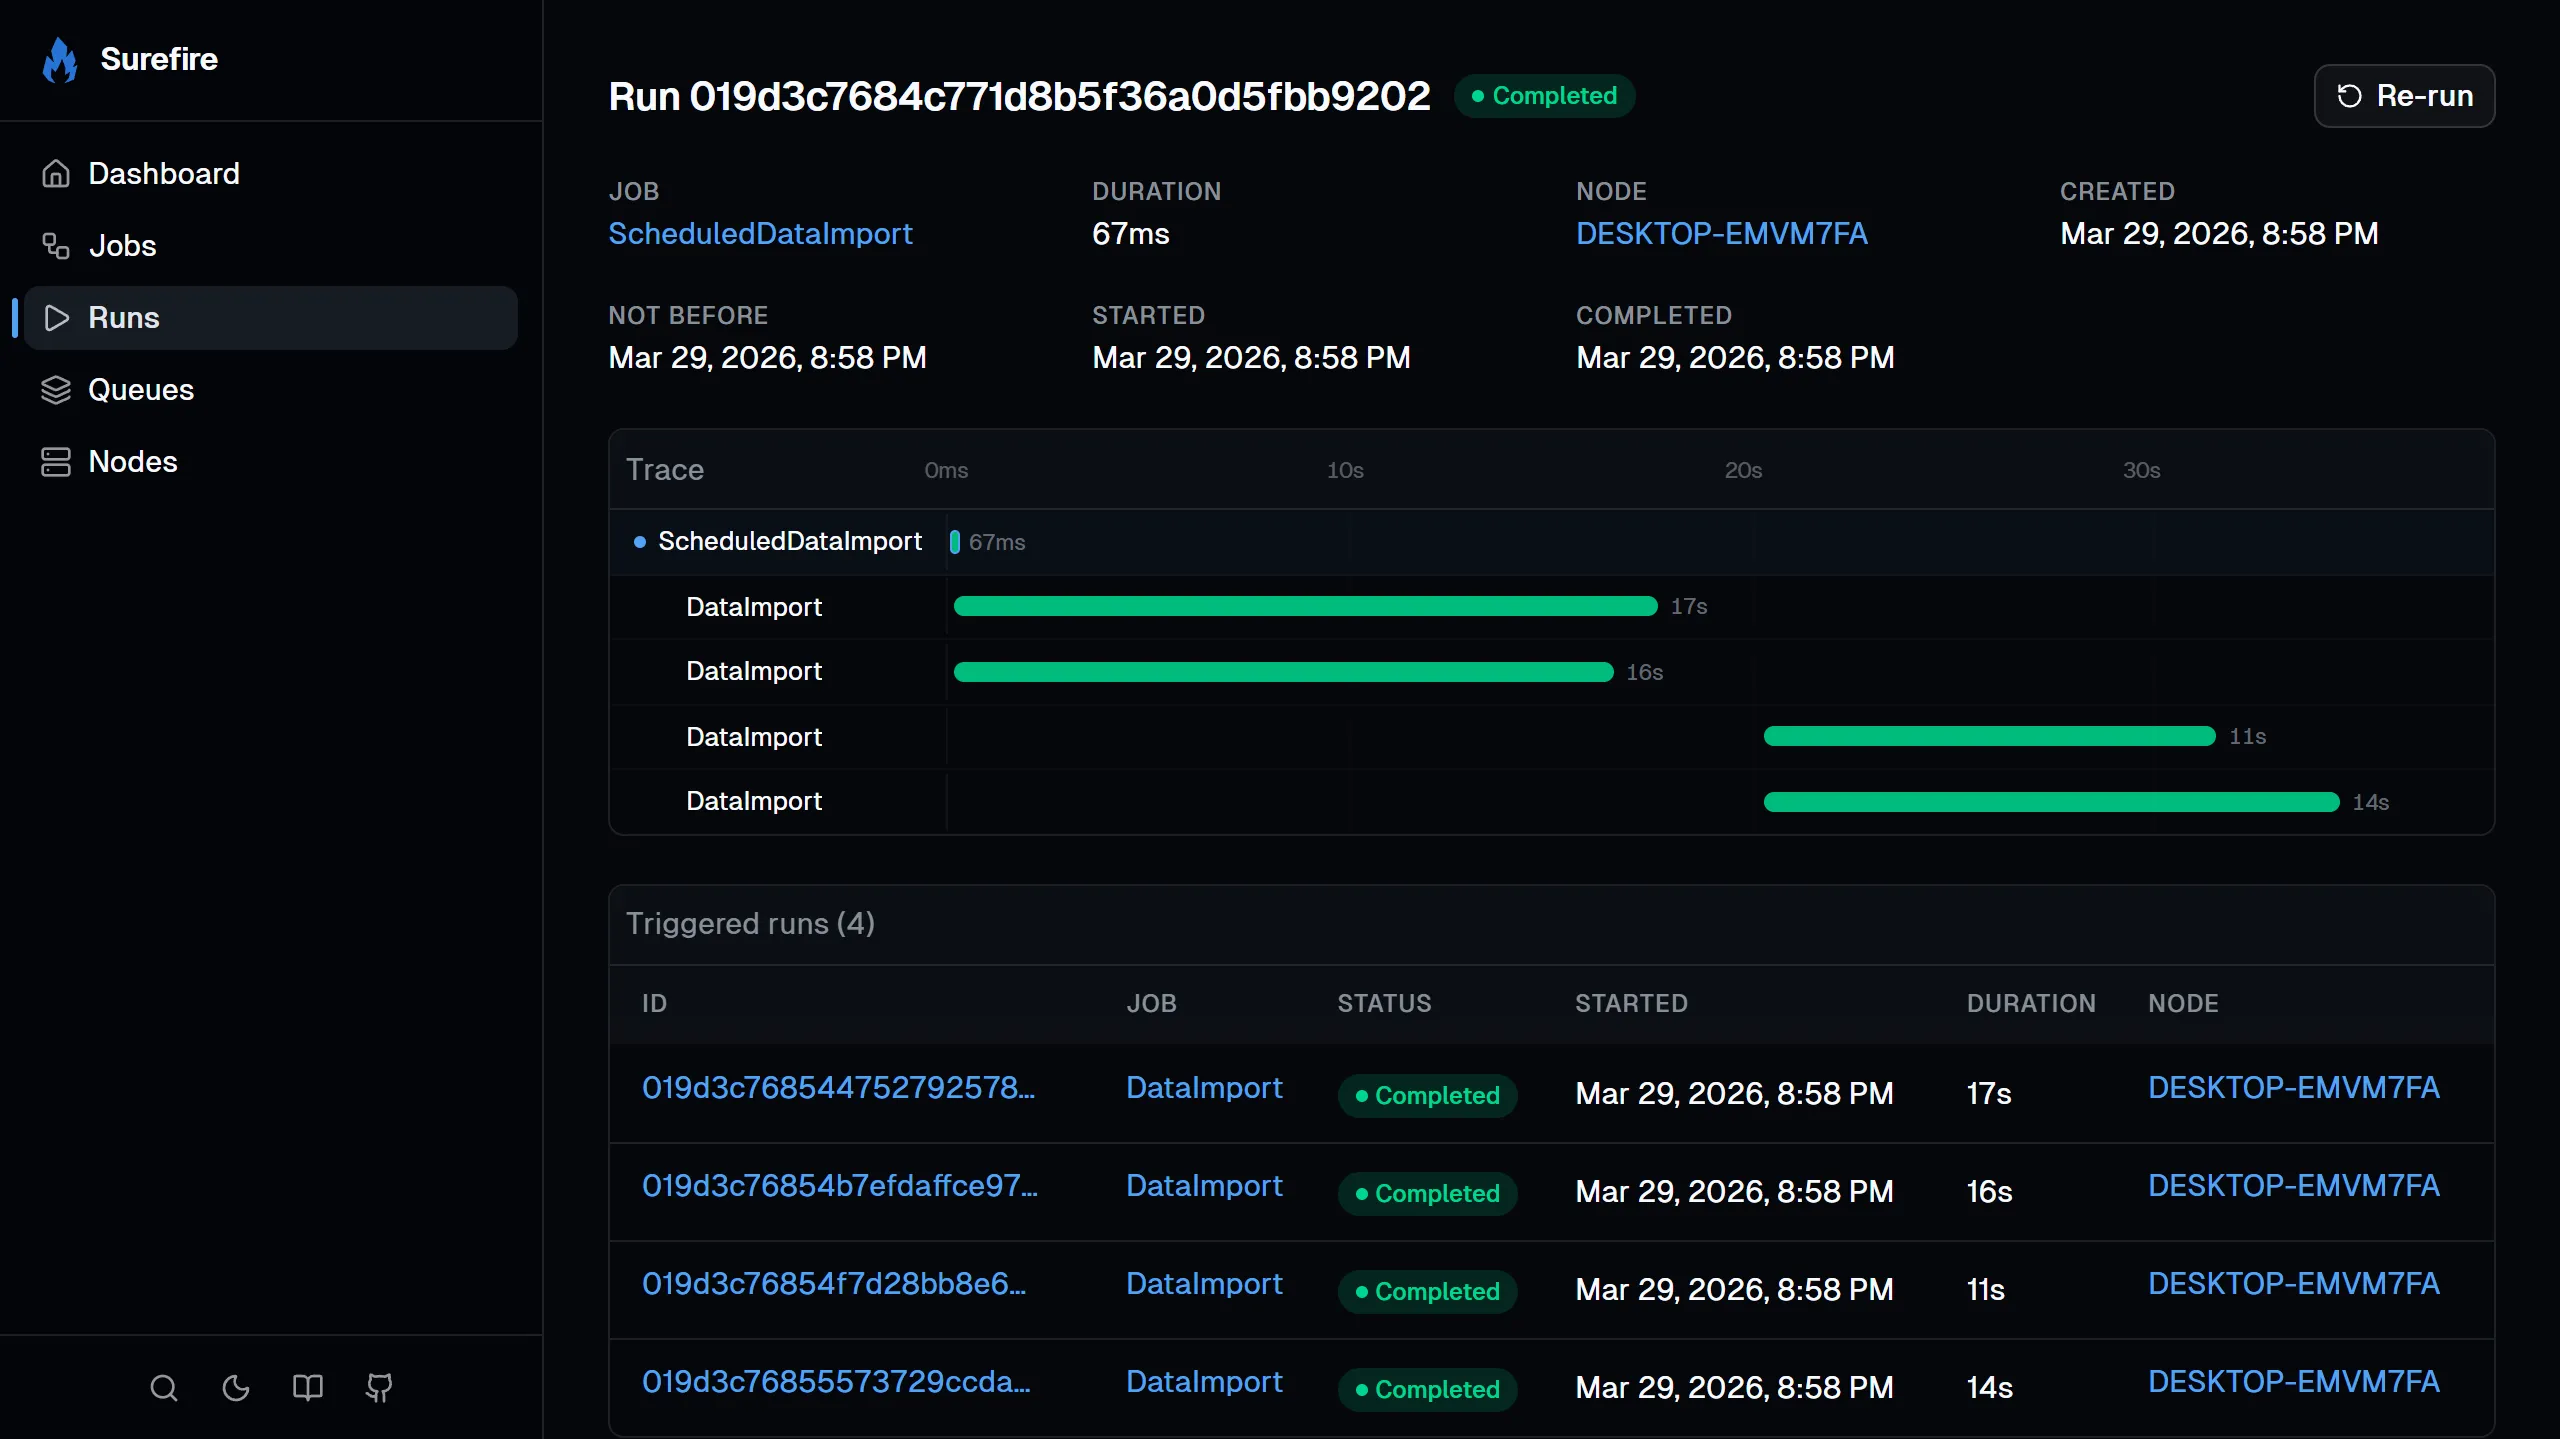Open the GitHub icon link
This screenshot has height=1439, width=2560.
(x=379, y=1388)
